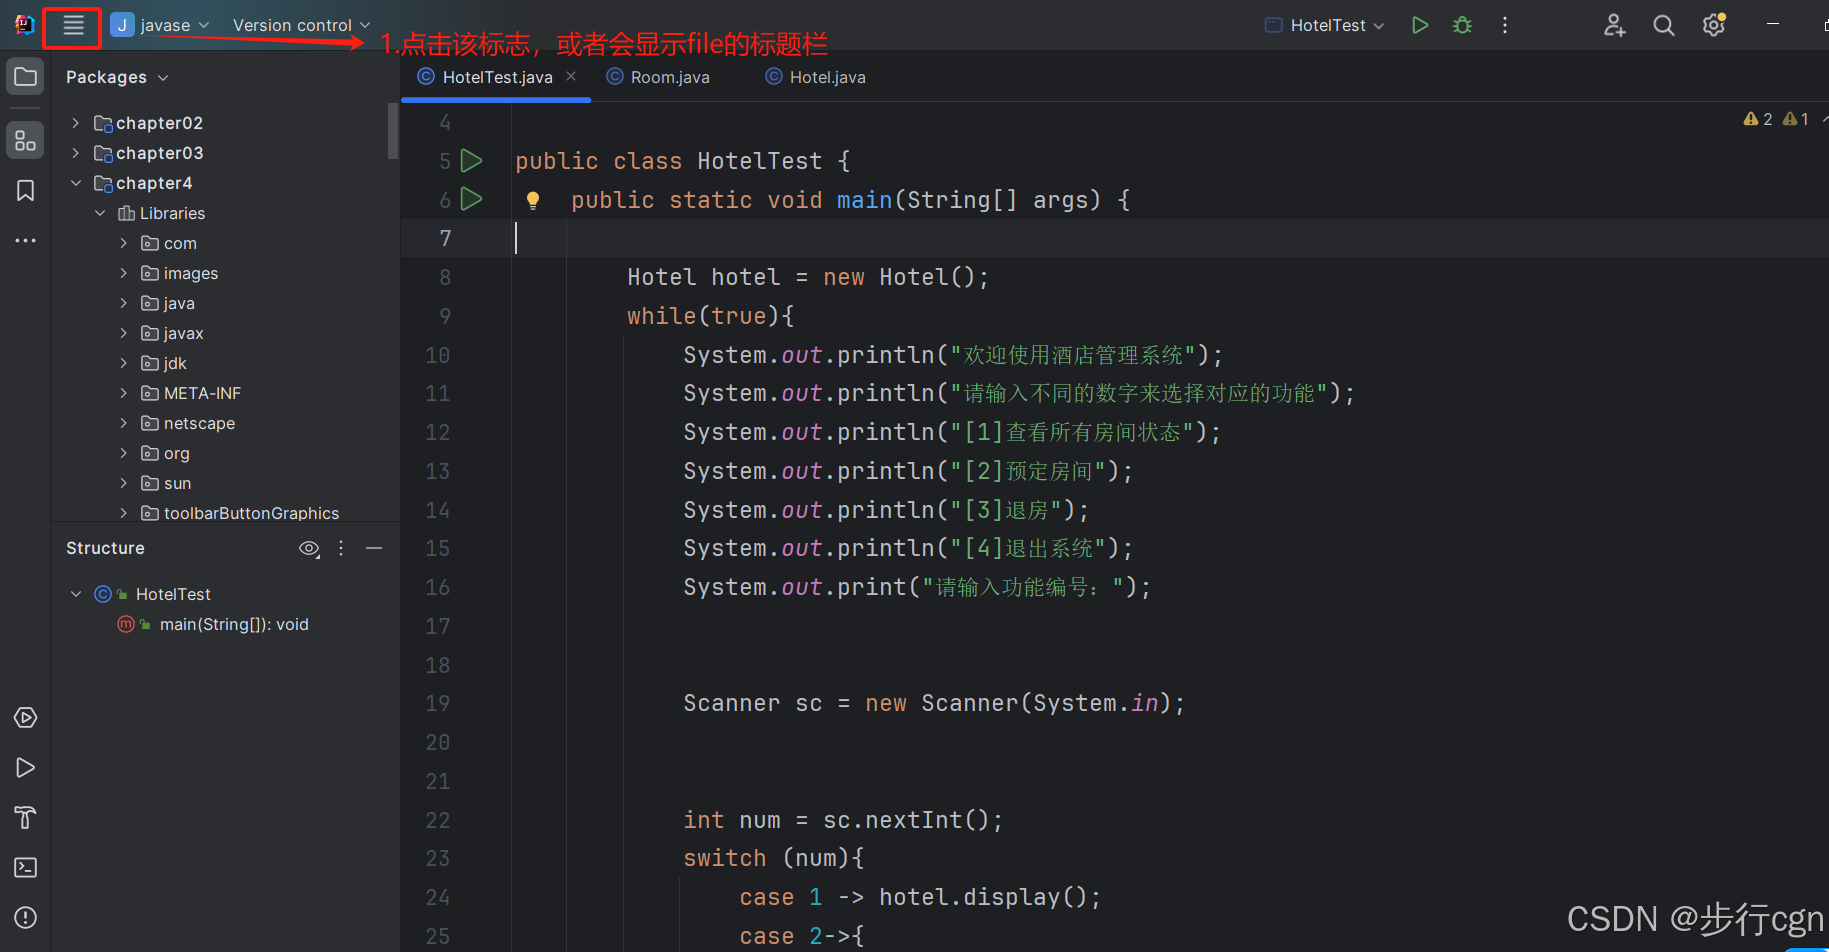Click run gutter icon on line 6

pyautogui.click(x=472, y=200)
